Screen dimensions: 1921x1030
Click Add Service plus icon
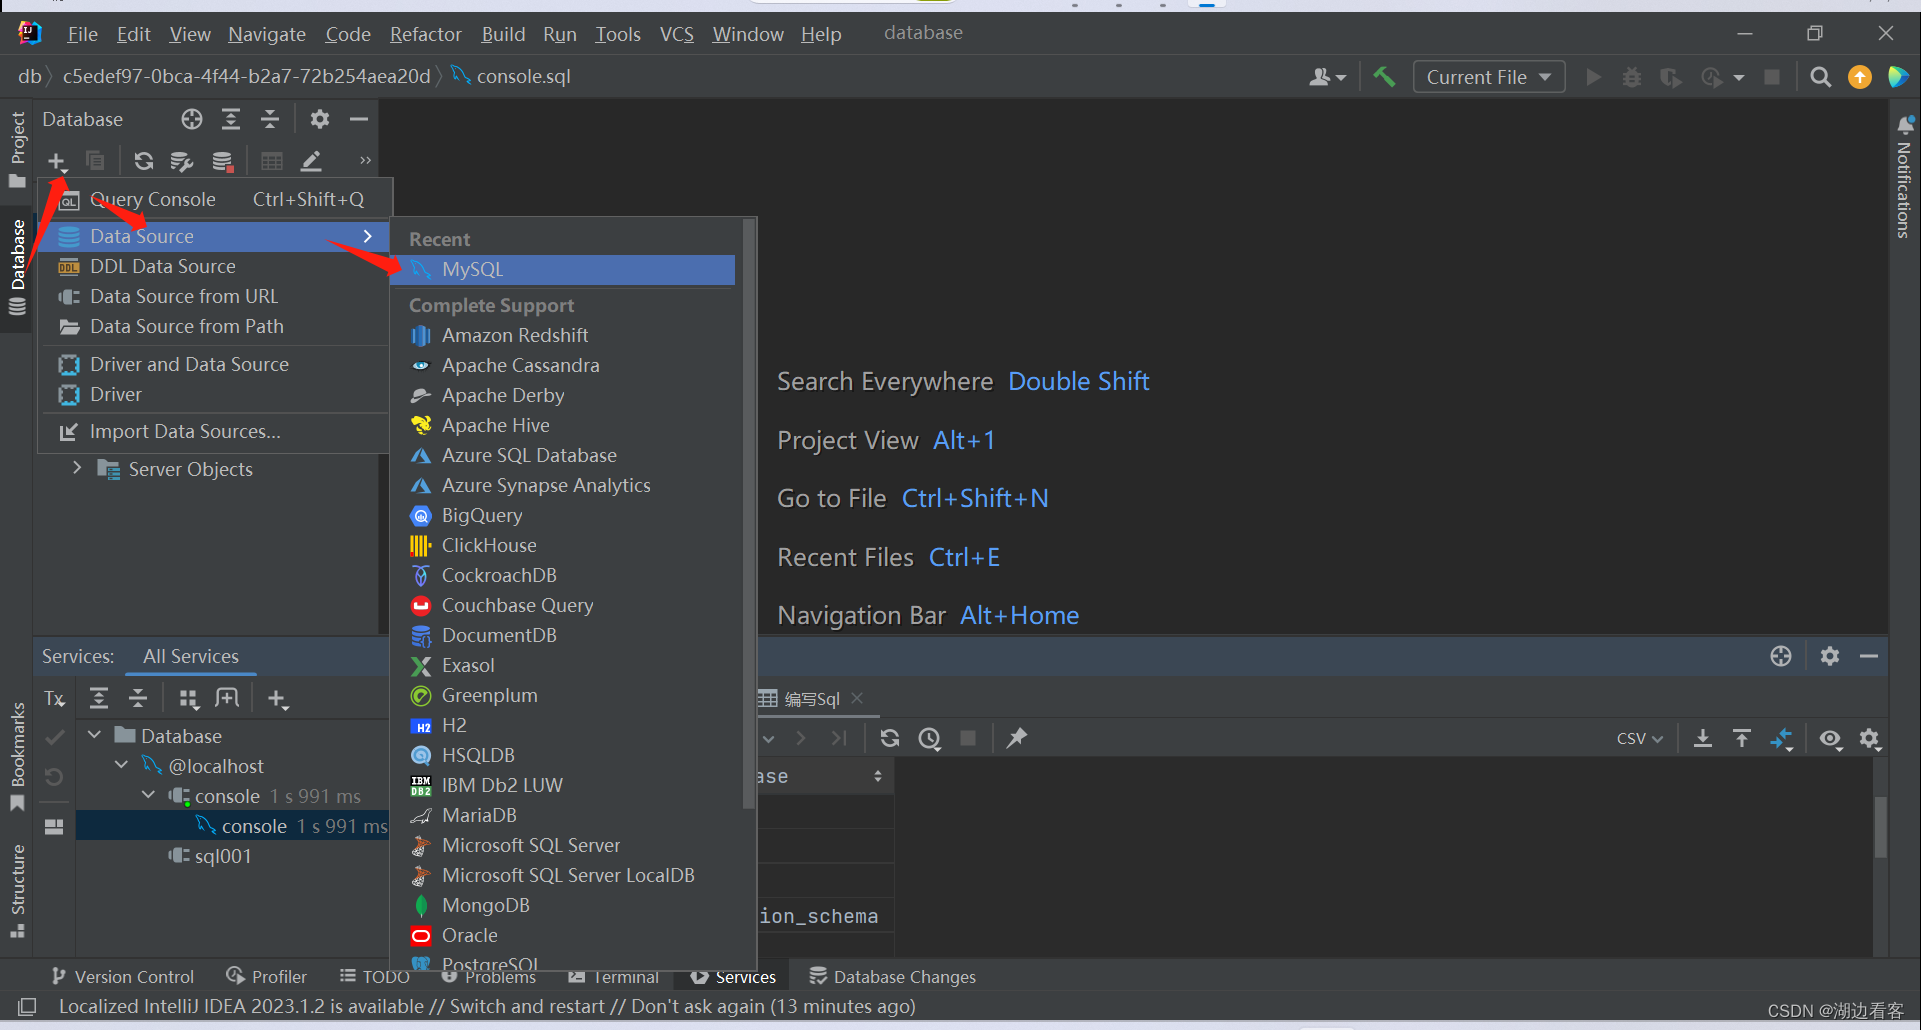(x=278, y=699)
